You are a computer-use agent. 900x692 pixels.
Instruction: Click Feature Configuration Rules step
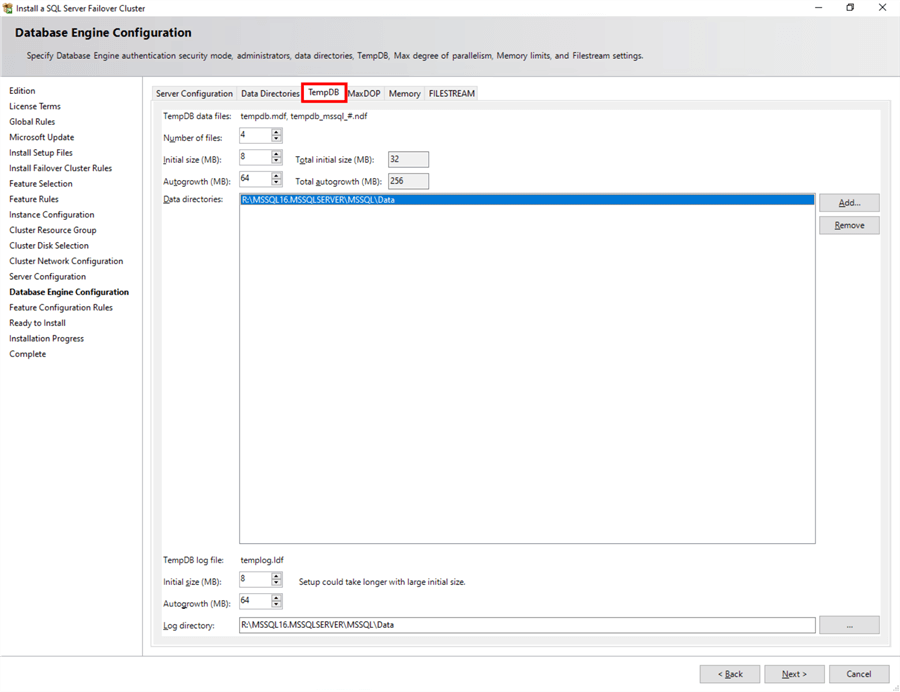tap(61, 308)
